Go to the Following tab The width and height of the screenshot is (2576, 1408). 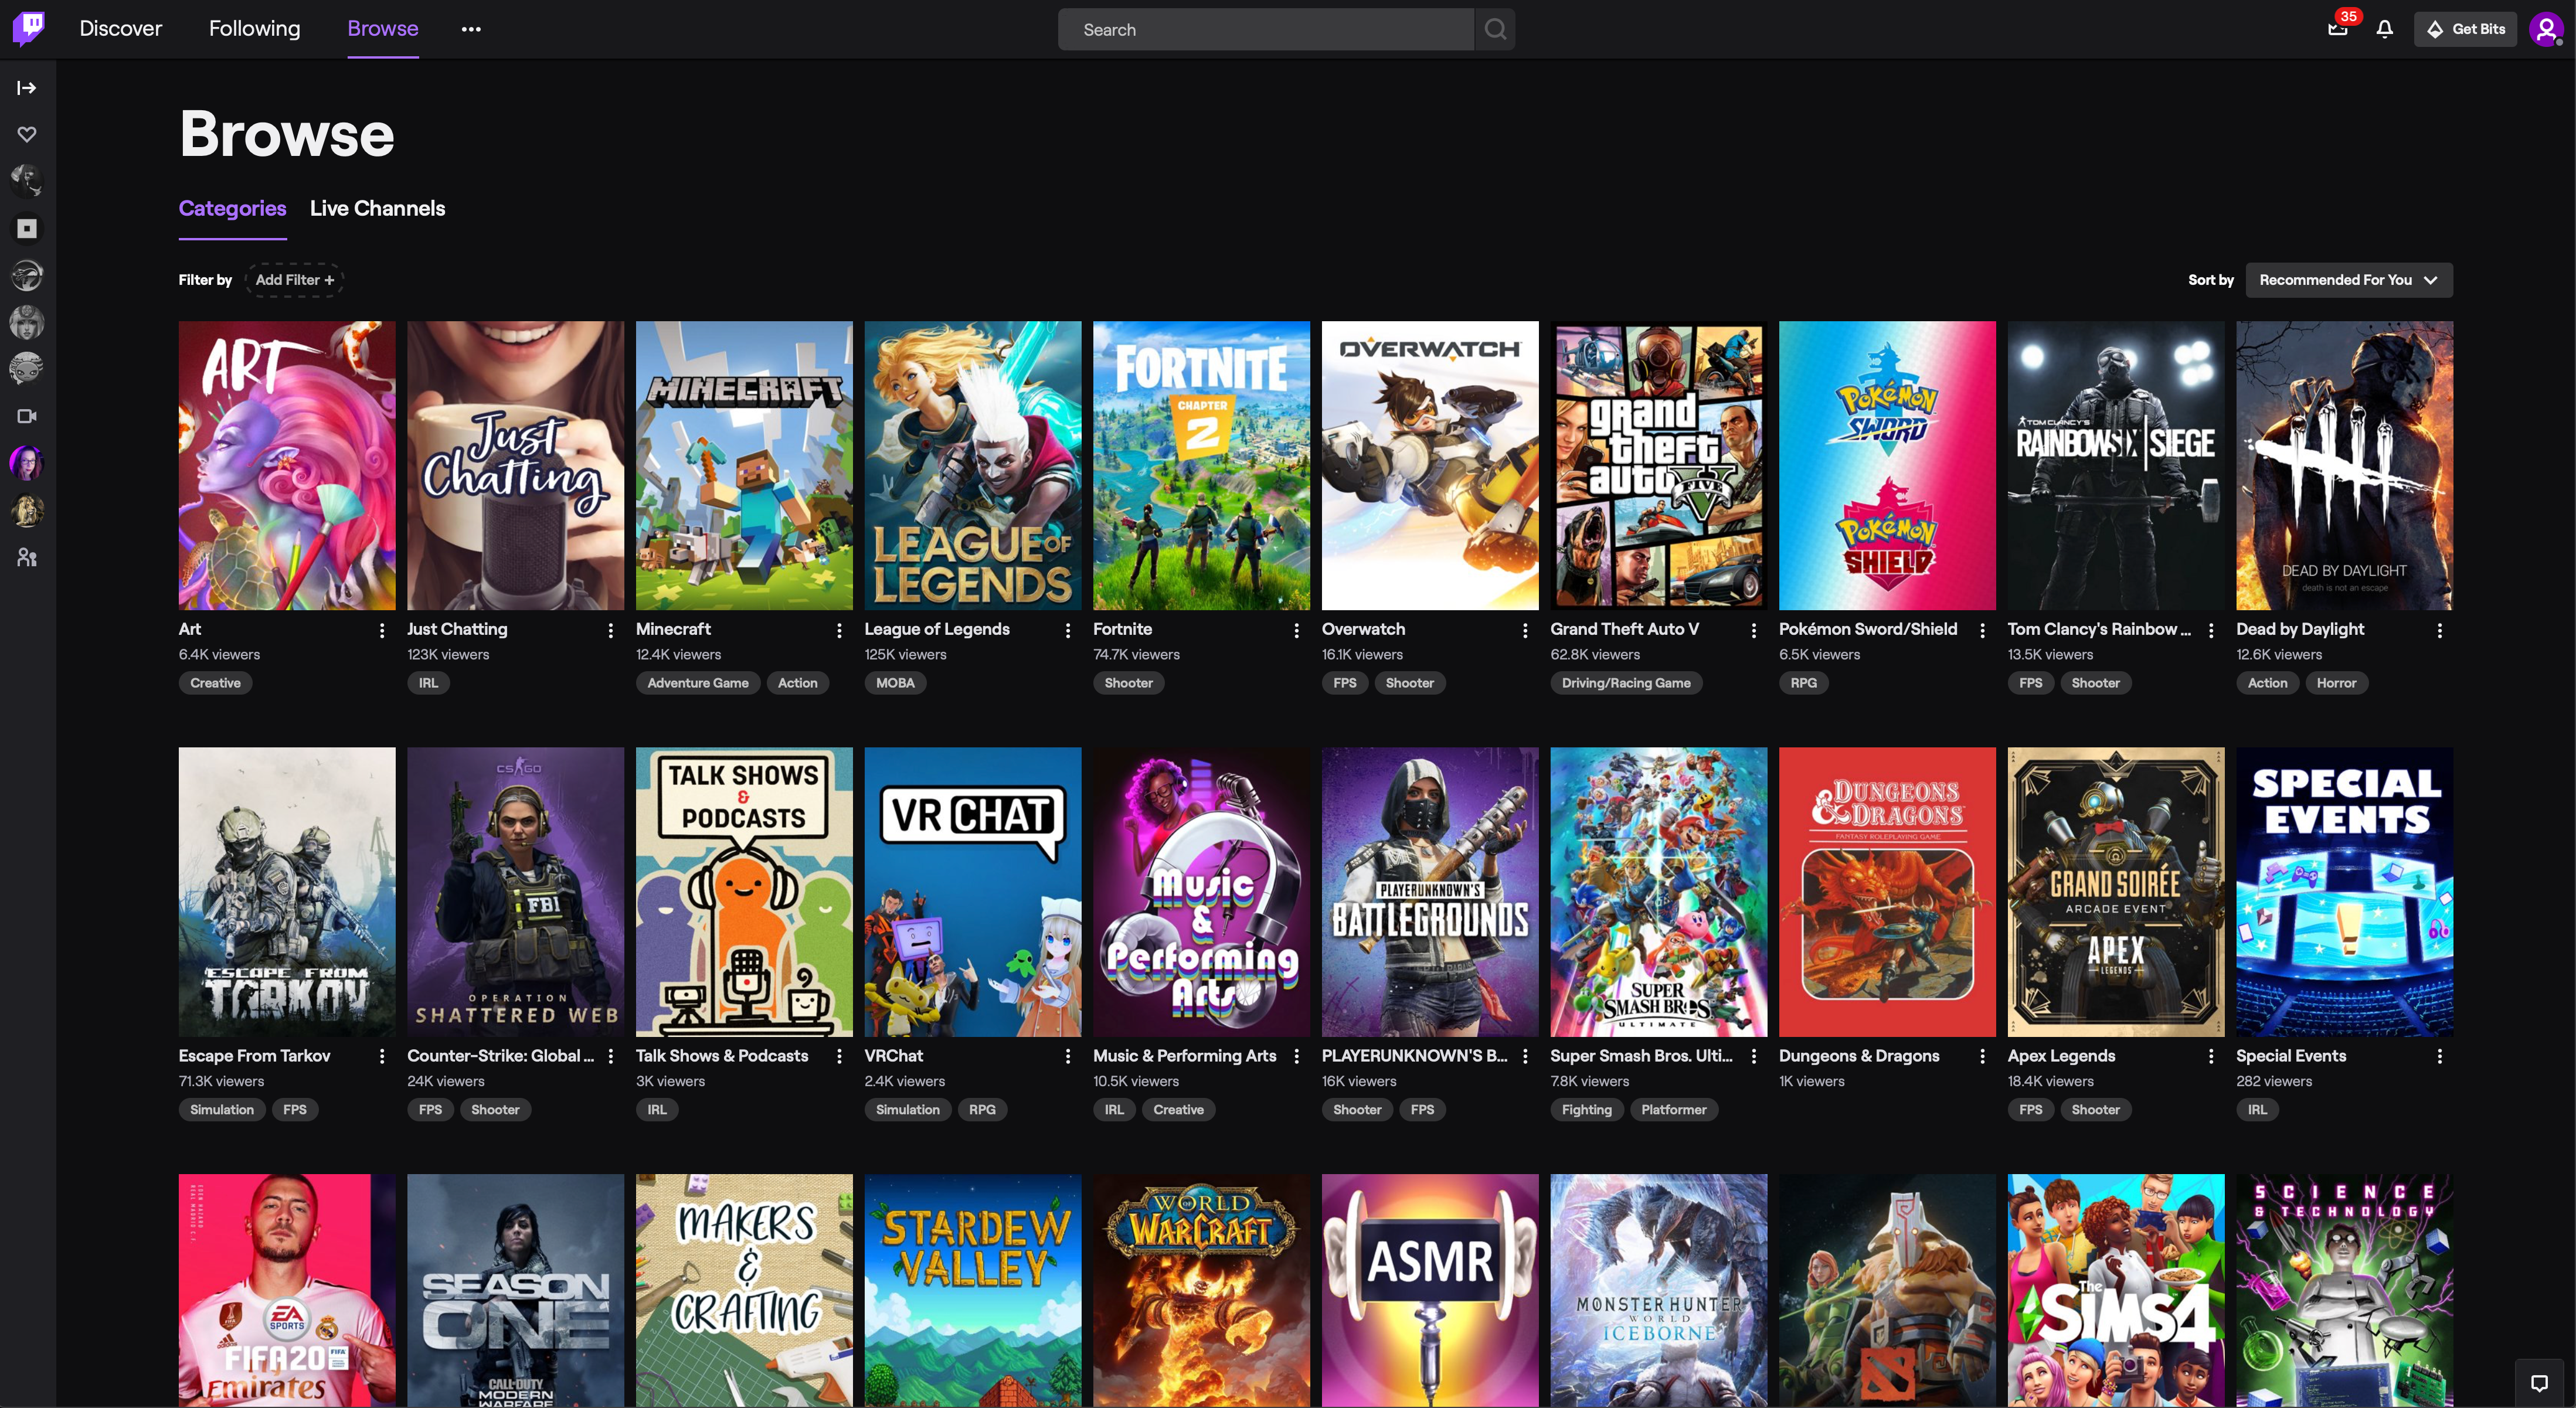(254, 29)
